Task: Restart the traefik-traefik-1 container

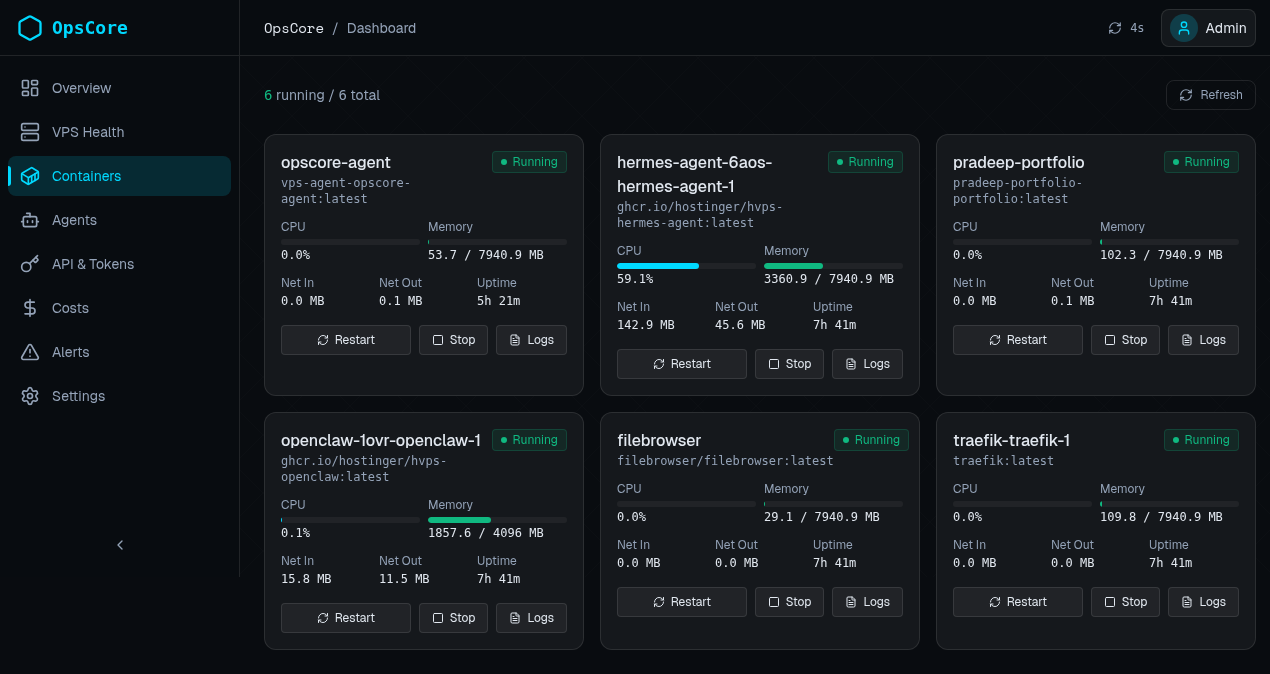Action: (x=1018, y=602)
